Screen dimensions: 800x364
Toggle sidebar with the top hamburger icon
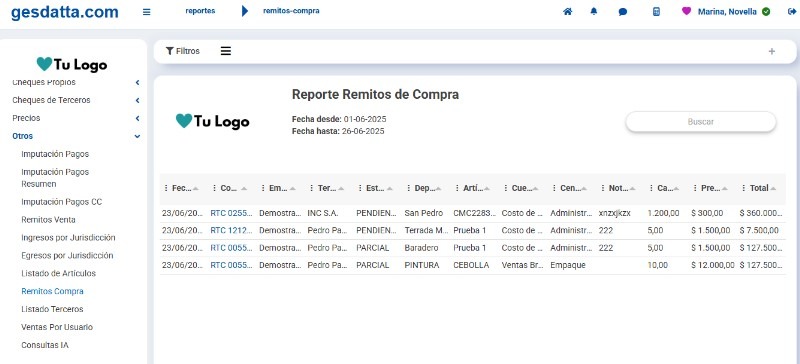point(146,12)
